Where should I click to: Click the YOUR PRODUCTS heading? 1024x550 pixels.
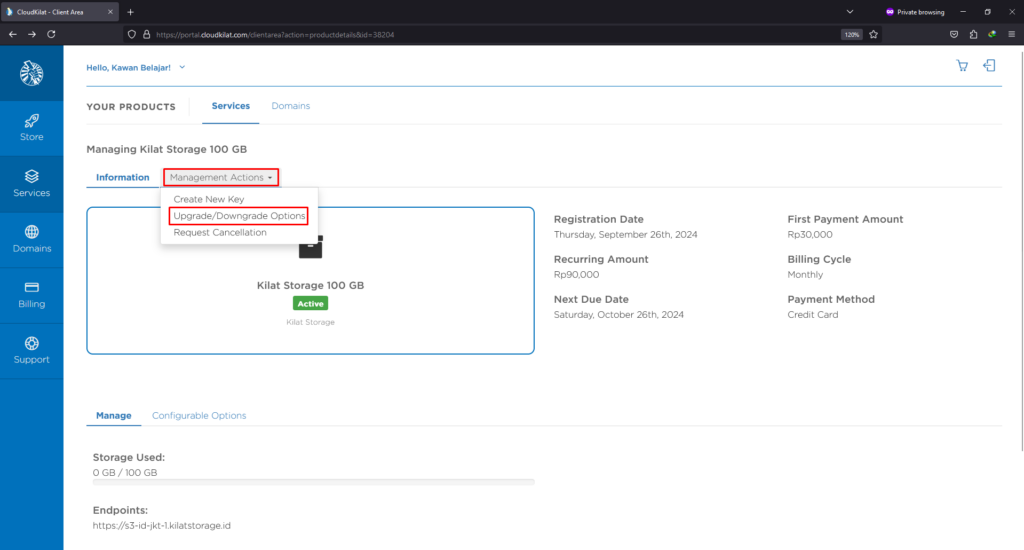click(x=131, y=106)
